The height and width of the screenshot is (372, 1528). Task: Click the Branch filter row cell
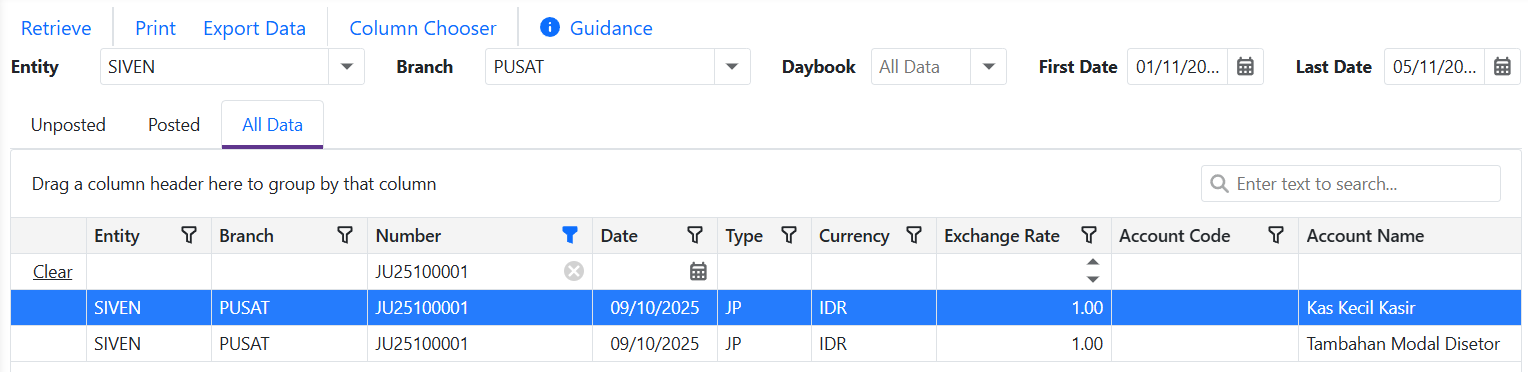pos(289,271)
